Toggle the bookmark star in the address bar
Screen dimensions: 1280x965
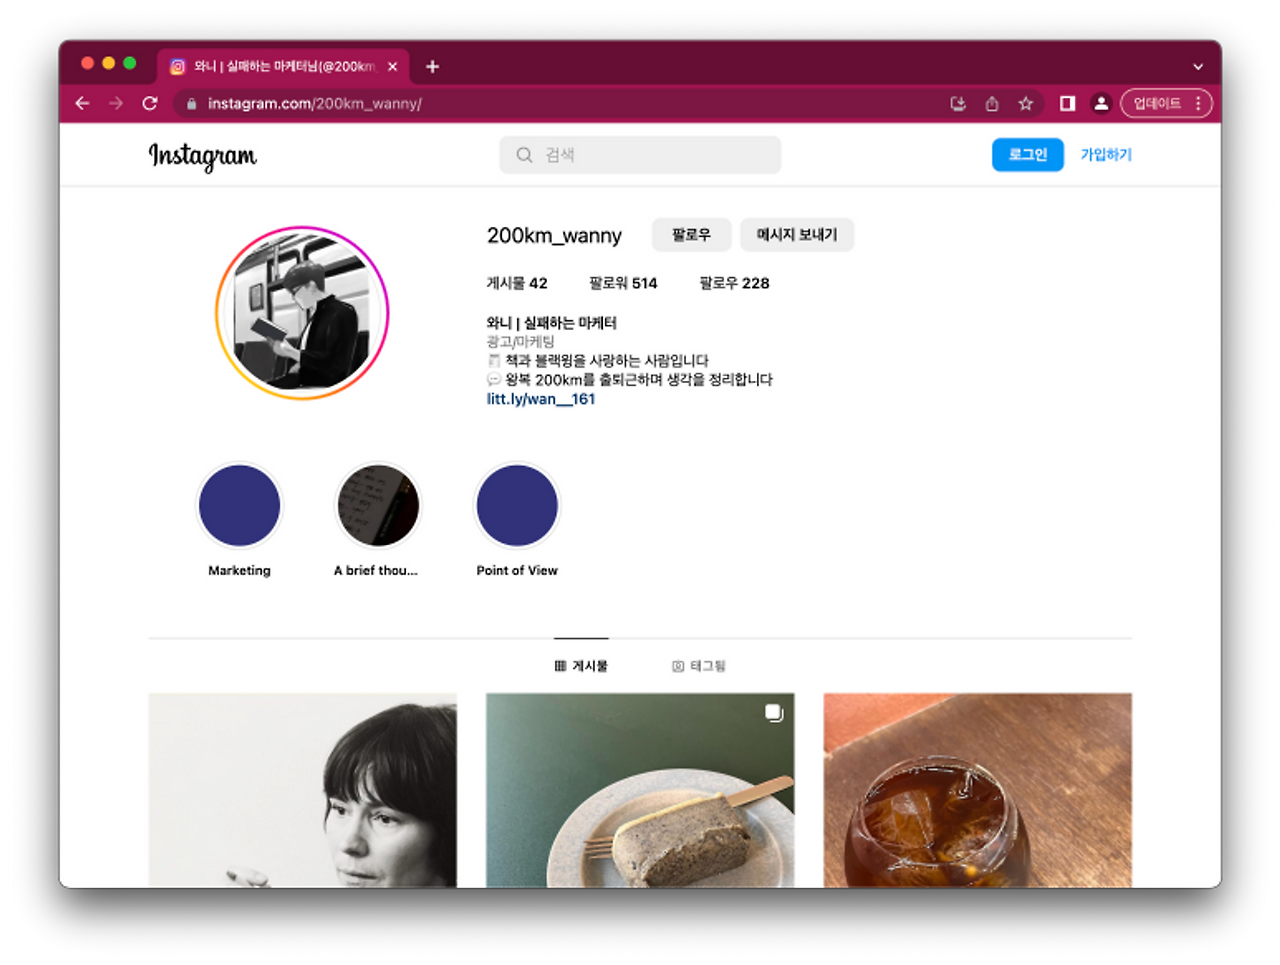[x=1025, y=103]
